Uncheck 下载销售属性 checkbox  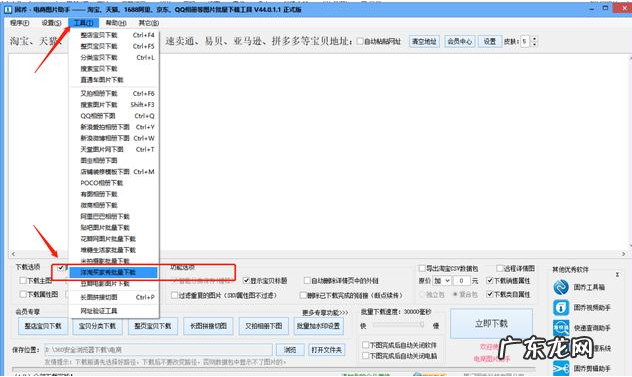coord(490,280)
